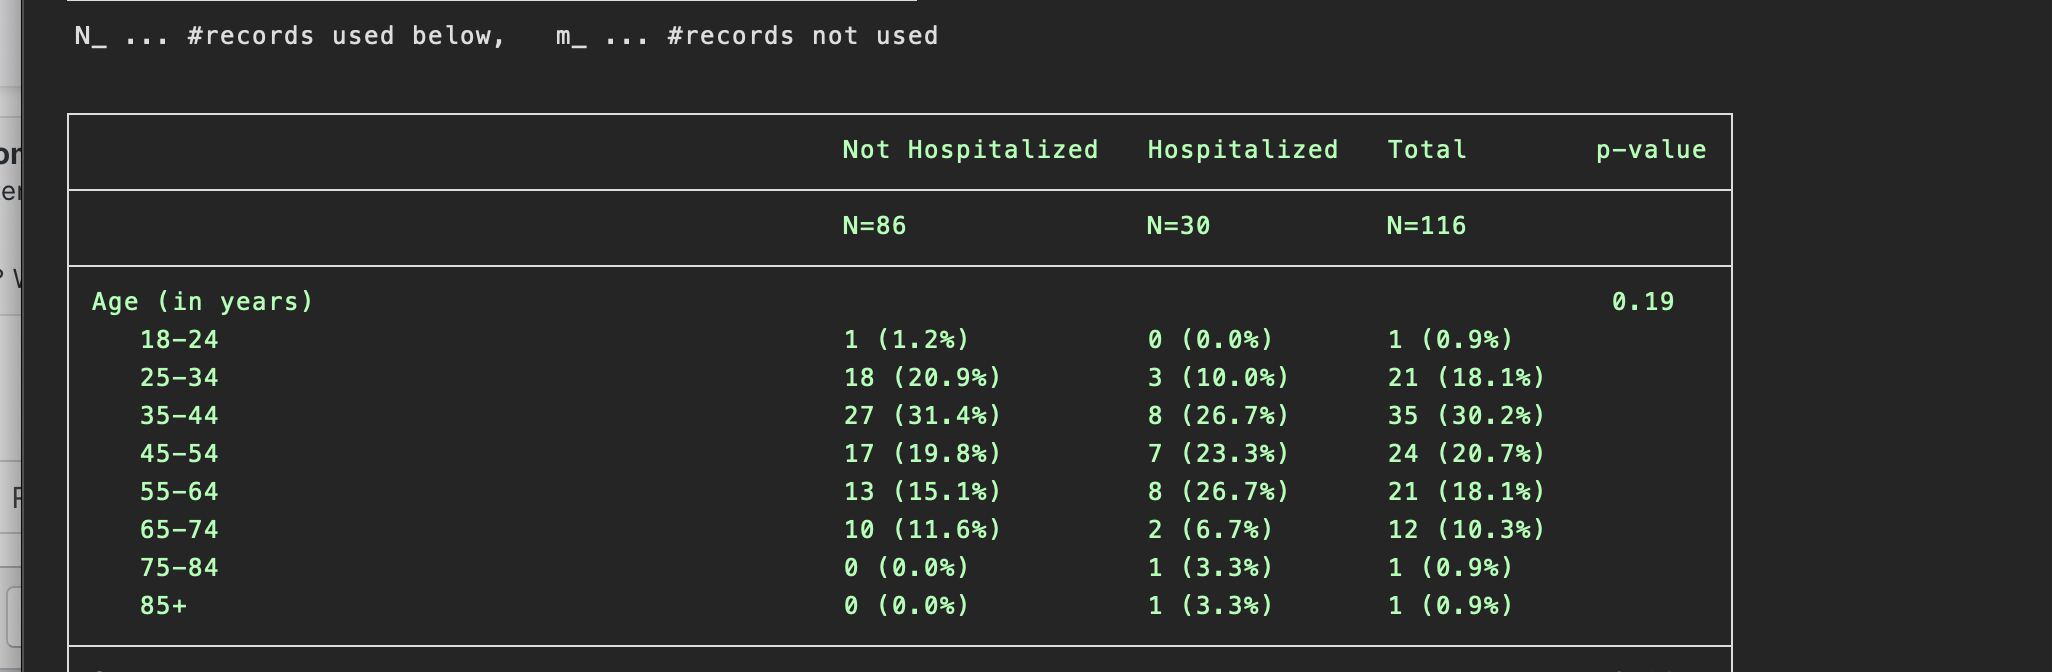Click the '7 (23.3%)' hospitalized value

(x=1218, y=454)
